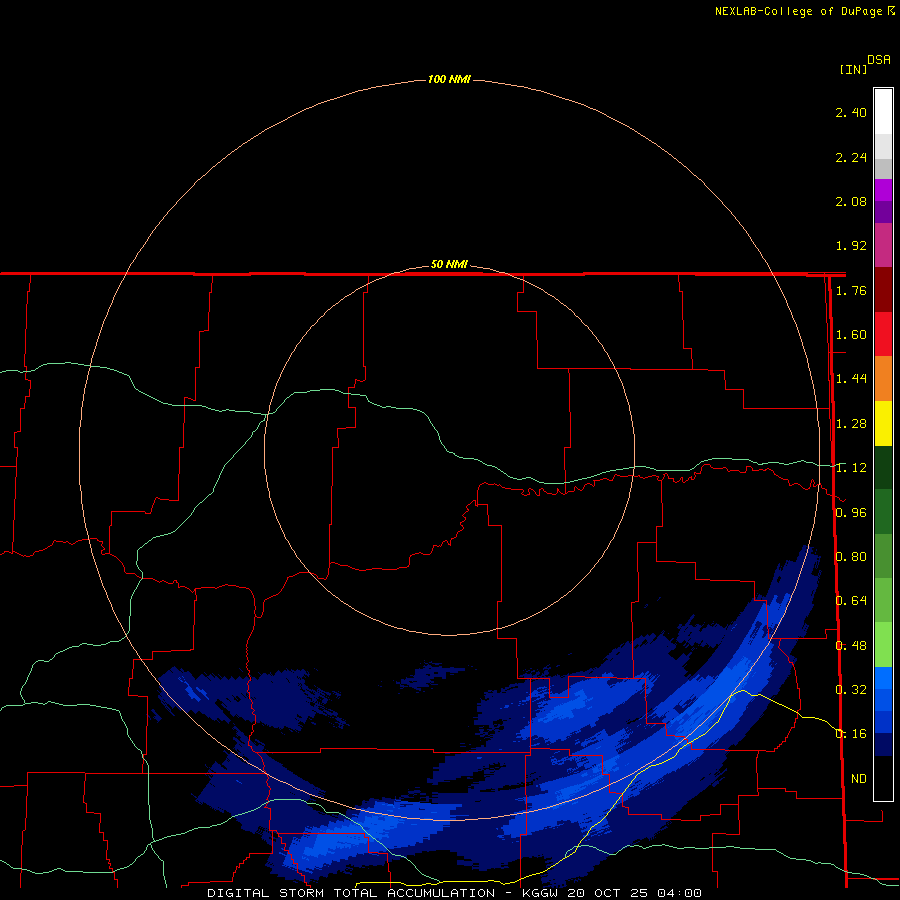Click the 2.40 legend value
Viewport: 900px width, 900px height.
tap(851, 112)
